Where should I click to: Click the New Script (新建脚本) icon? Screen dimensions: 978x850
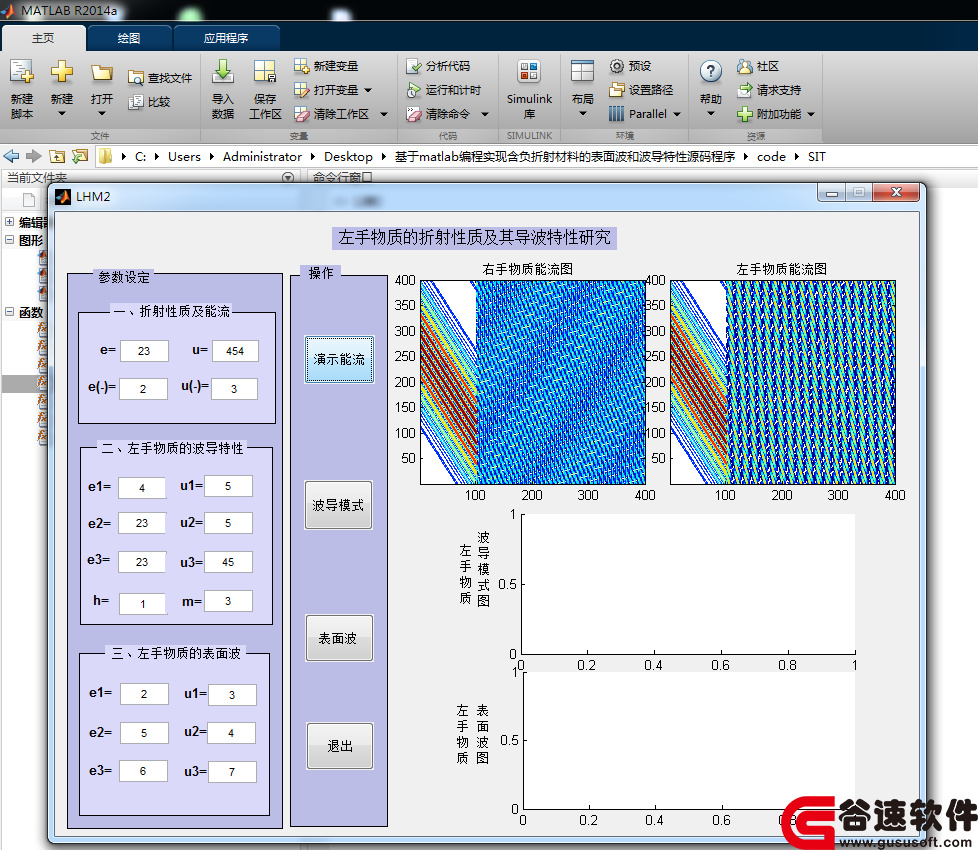[22, 72]
